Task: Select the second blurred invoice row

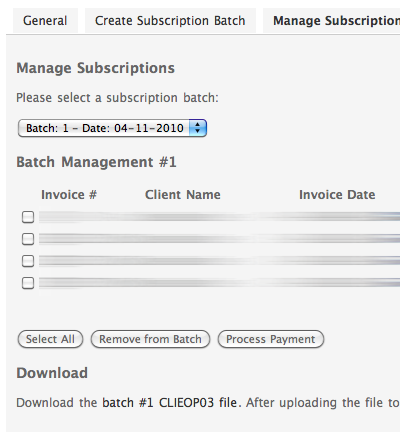Action: click(219, 239)
